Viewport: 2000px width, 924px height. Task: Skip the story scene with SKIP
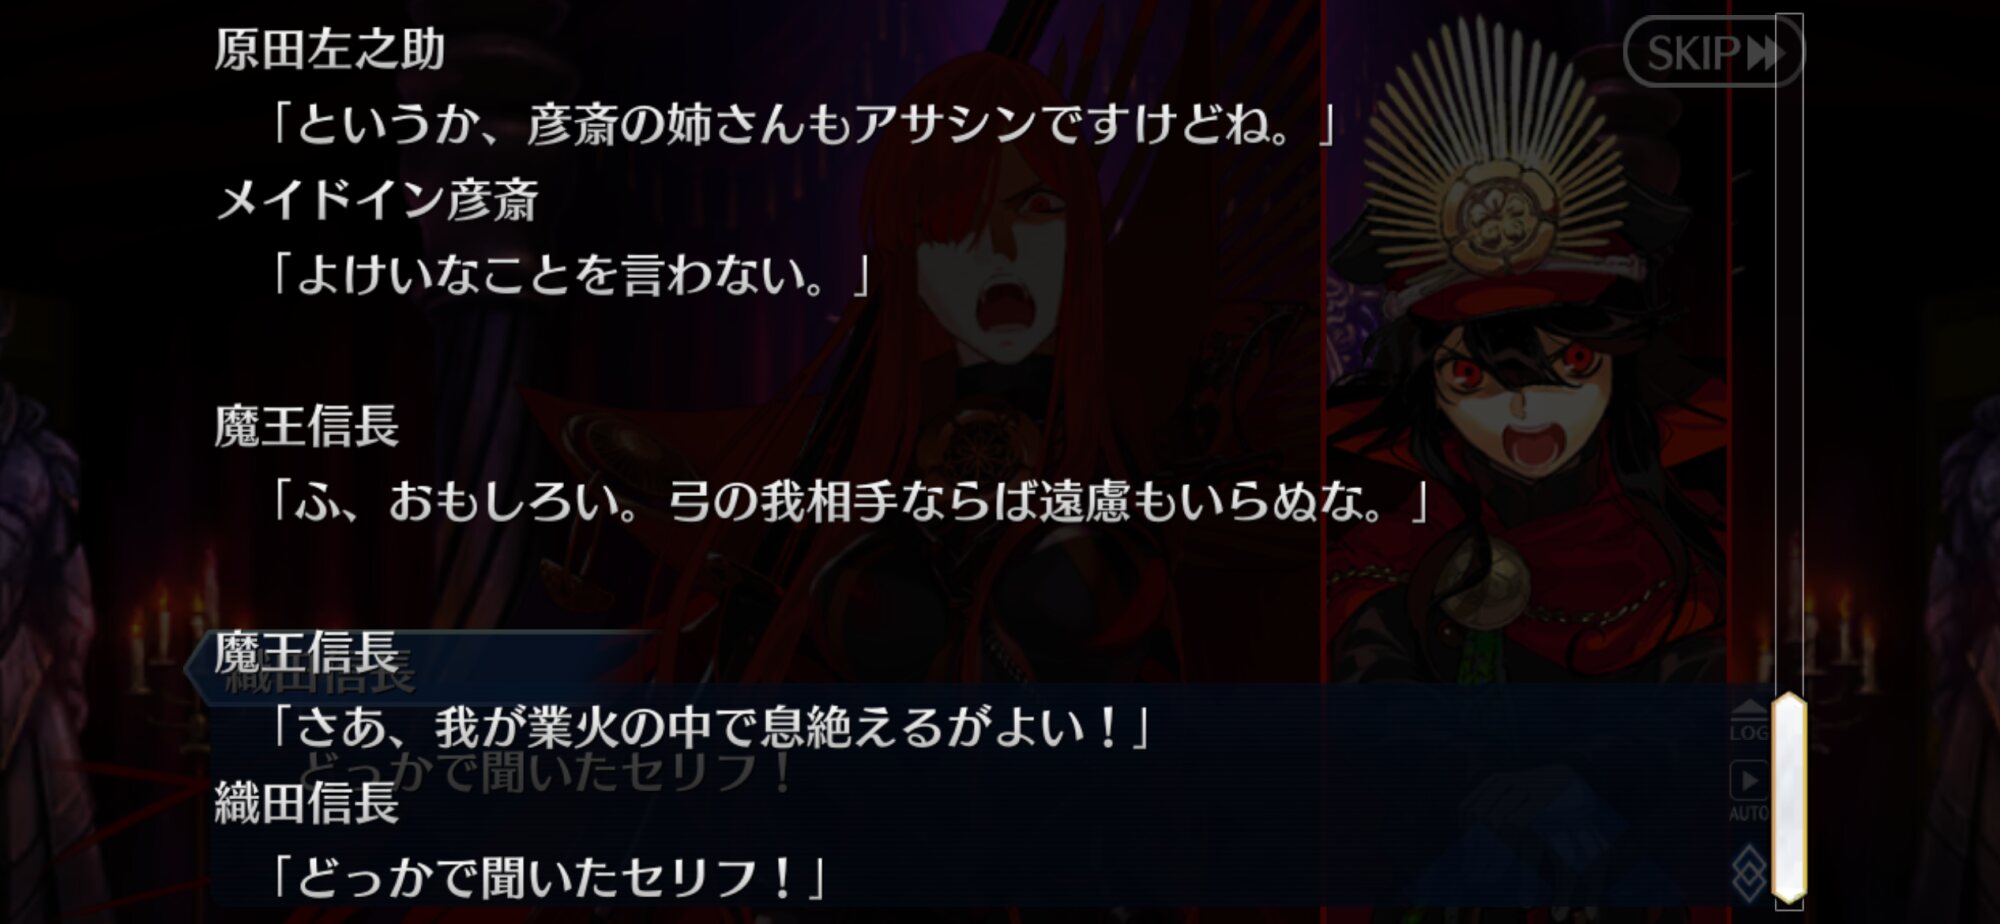(x=1713, y=52)
